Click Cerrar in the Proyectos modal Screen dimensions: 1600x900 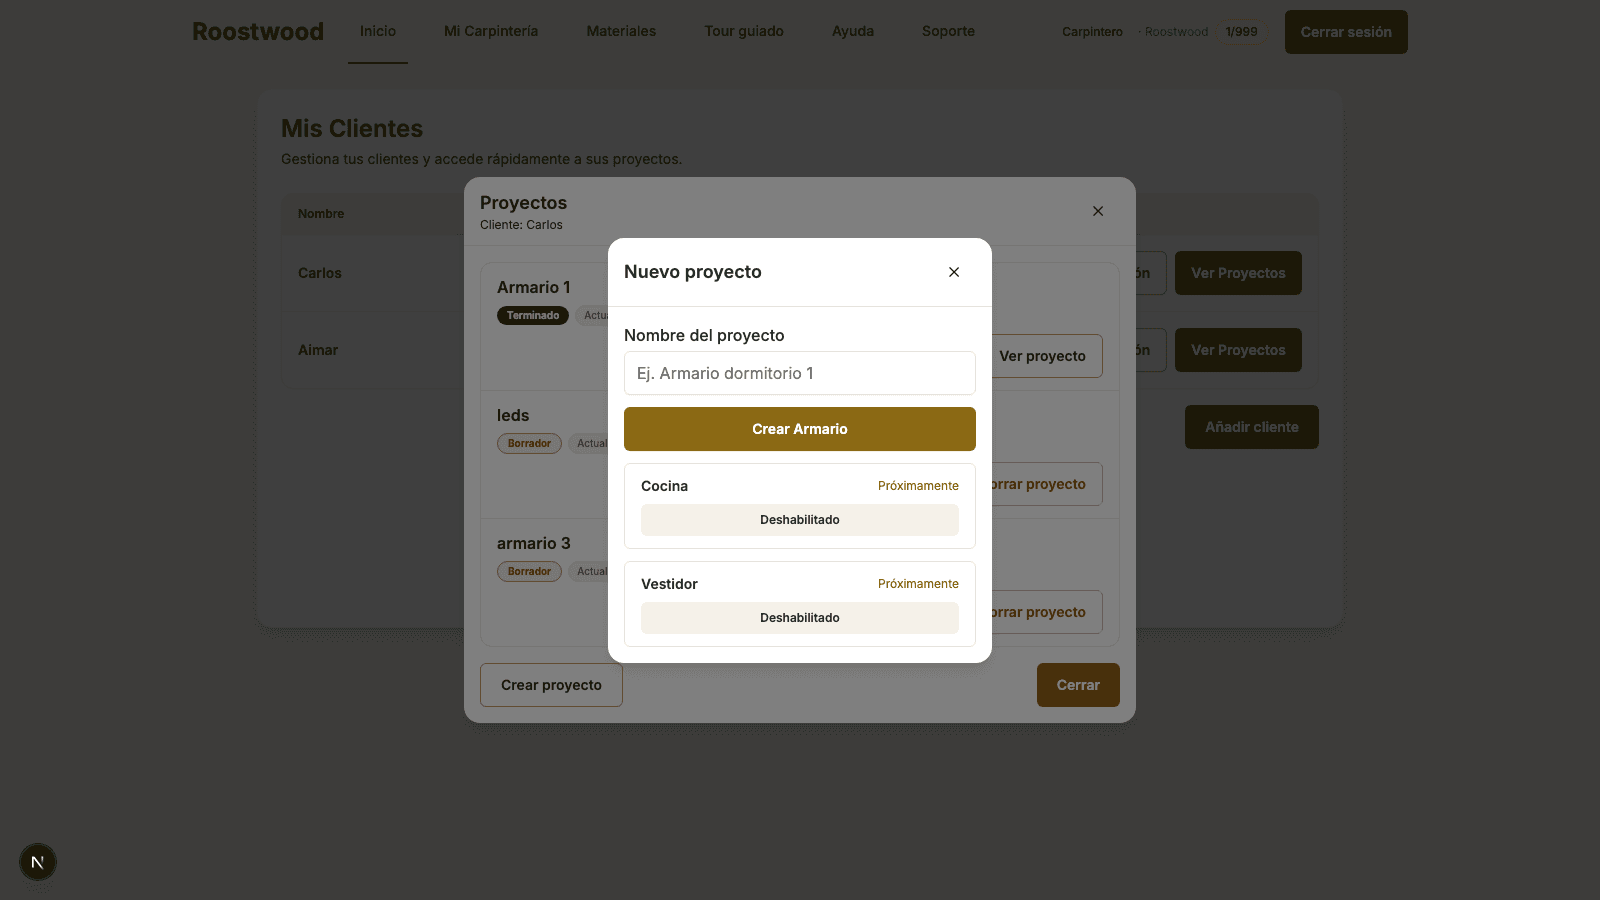tap(1078, 685)
